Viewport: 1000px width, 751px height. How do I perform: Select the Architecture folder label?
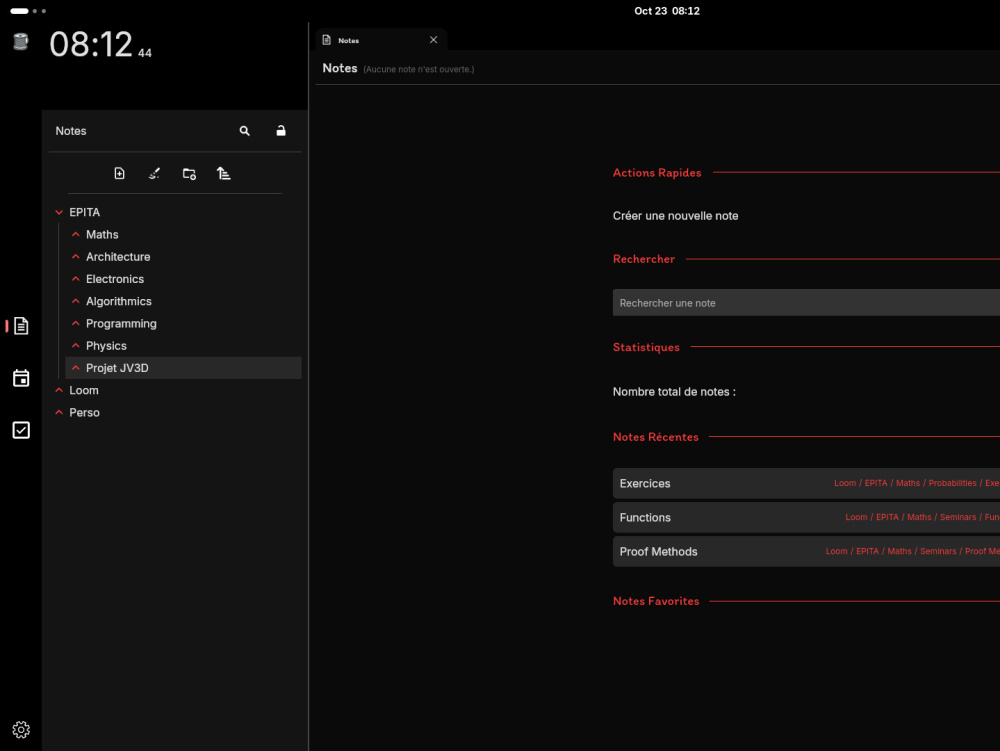(x=118, y=257)
